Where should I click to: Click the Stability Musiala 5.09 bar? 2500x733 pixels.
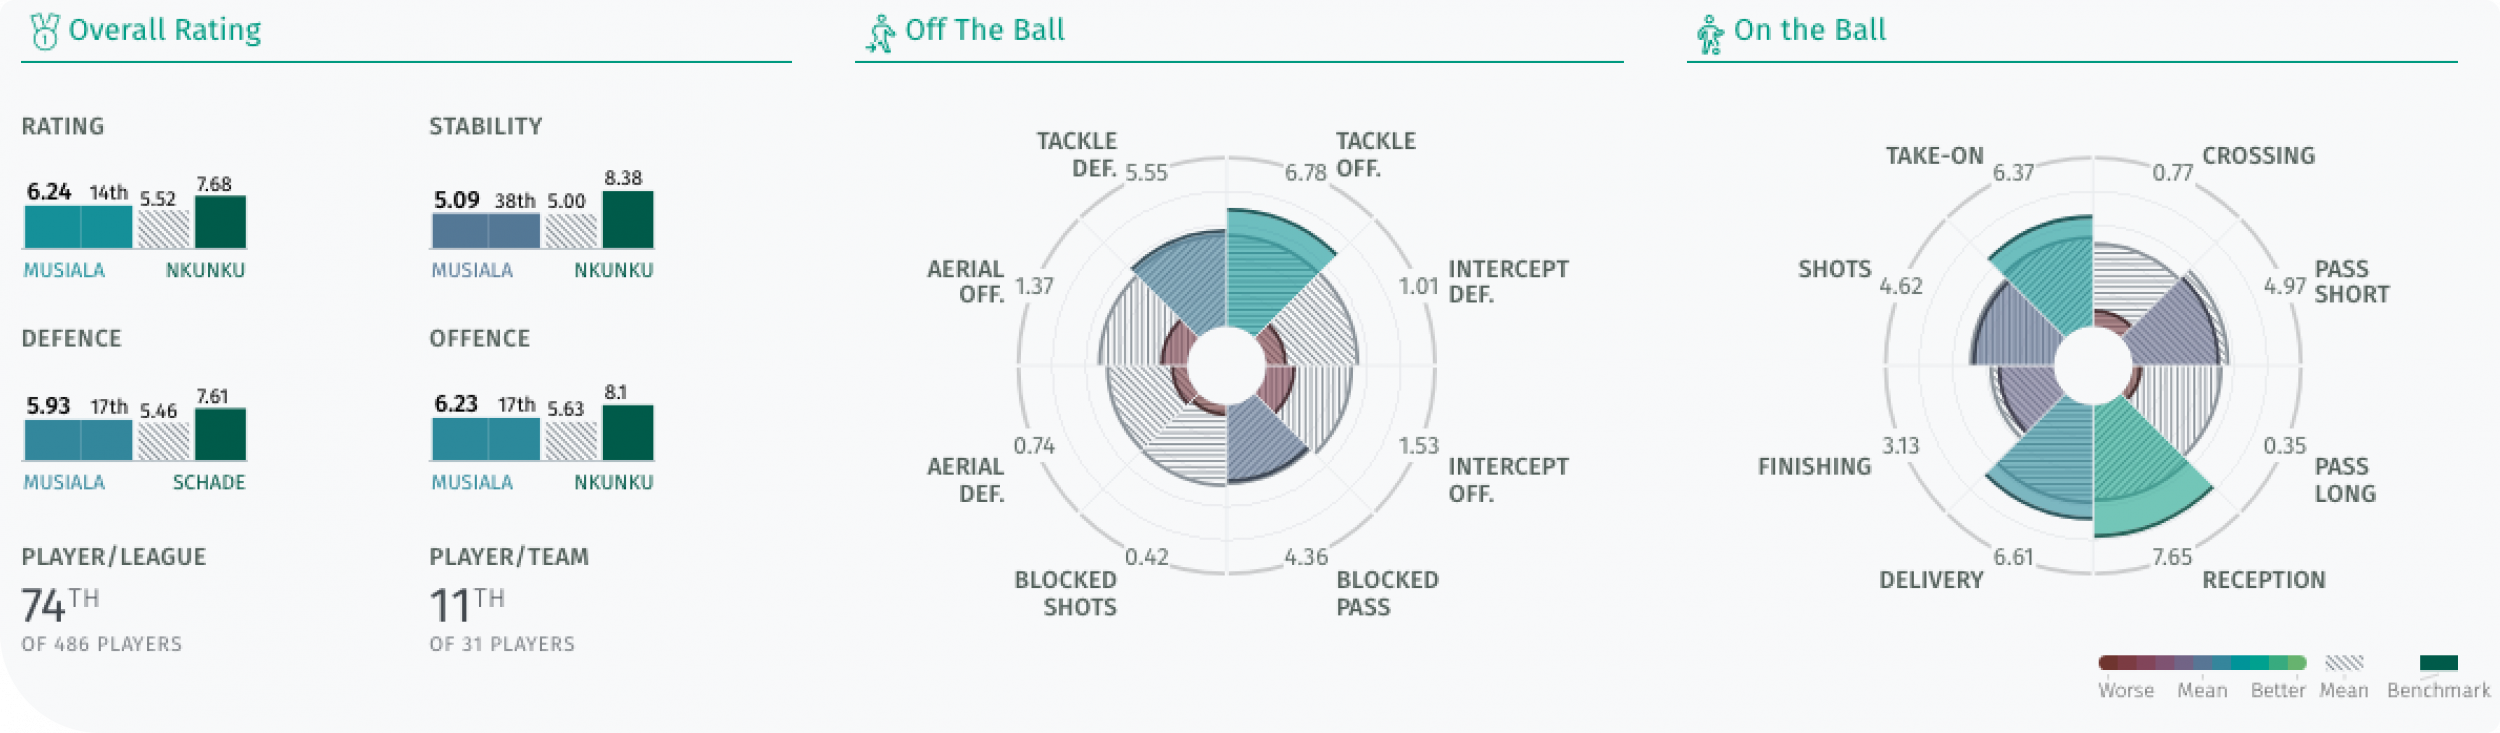(x=485, y=231)
